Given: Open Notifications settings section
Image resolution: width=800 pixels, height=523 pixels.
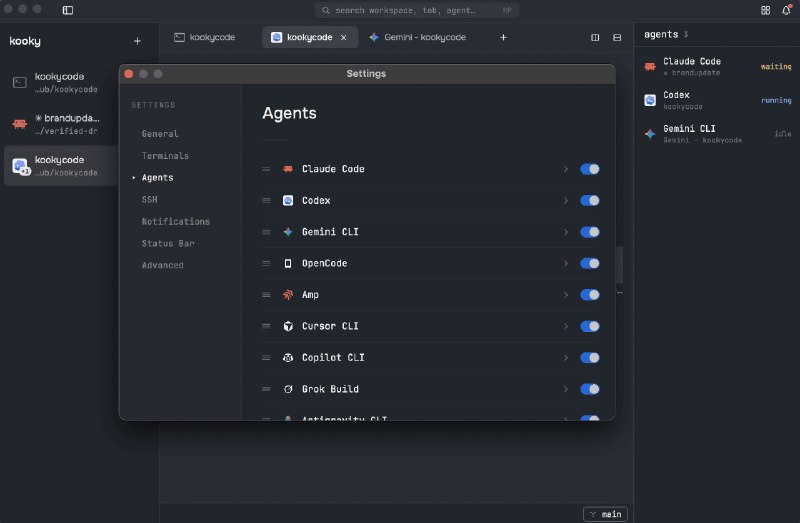Looking at the screenshot, I should coord(176,221).
